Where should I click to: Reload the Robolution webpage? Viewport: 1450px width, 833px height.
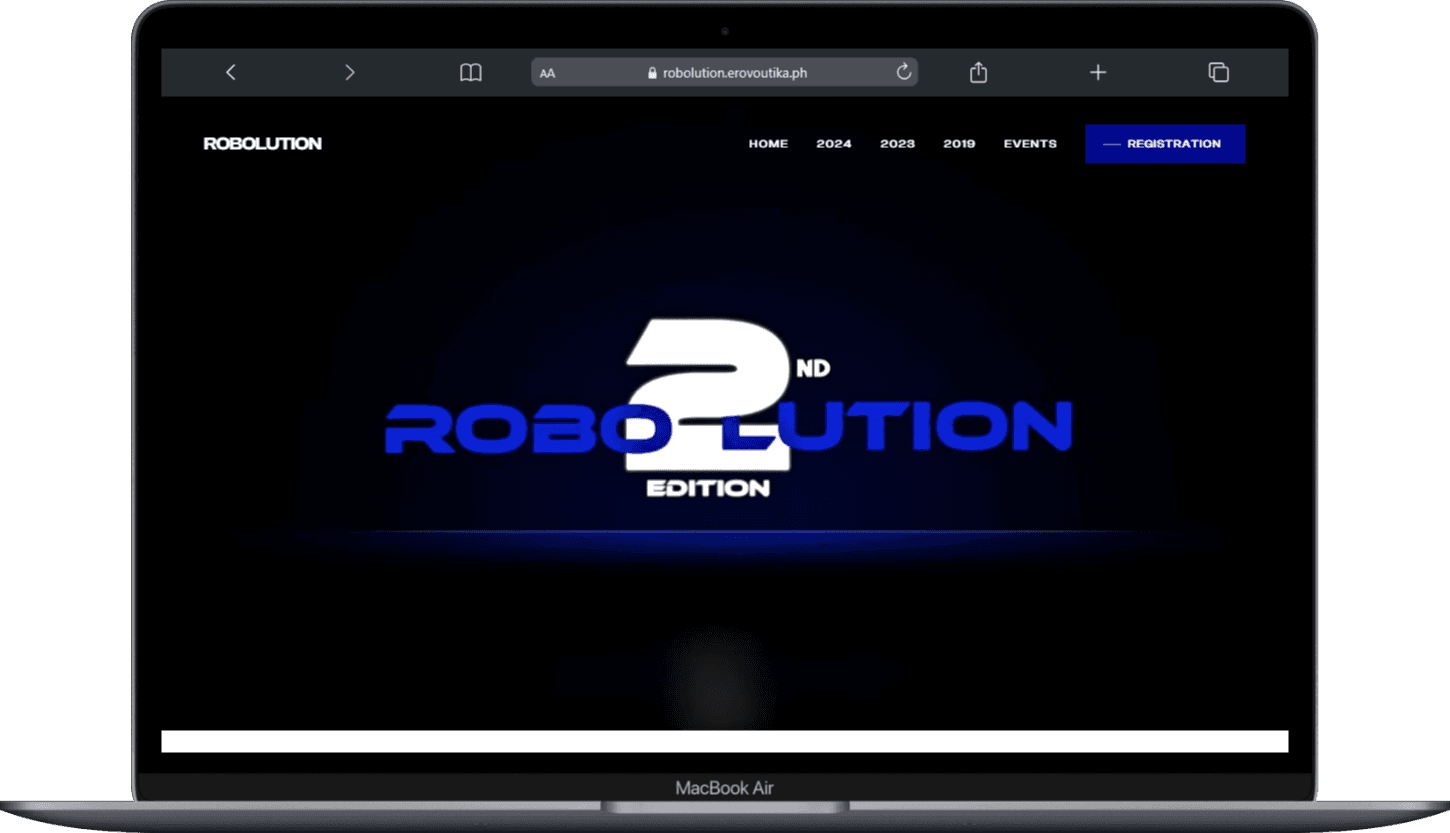pyautogui.click(x=903, y=72)
